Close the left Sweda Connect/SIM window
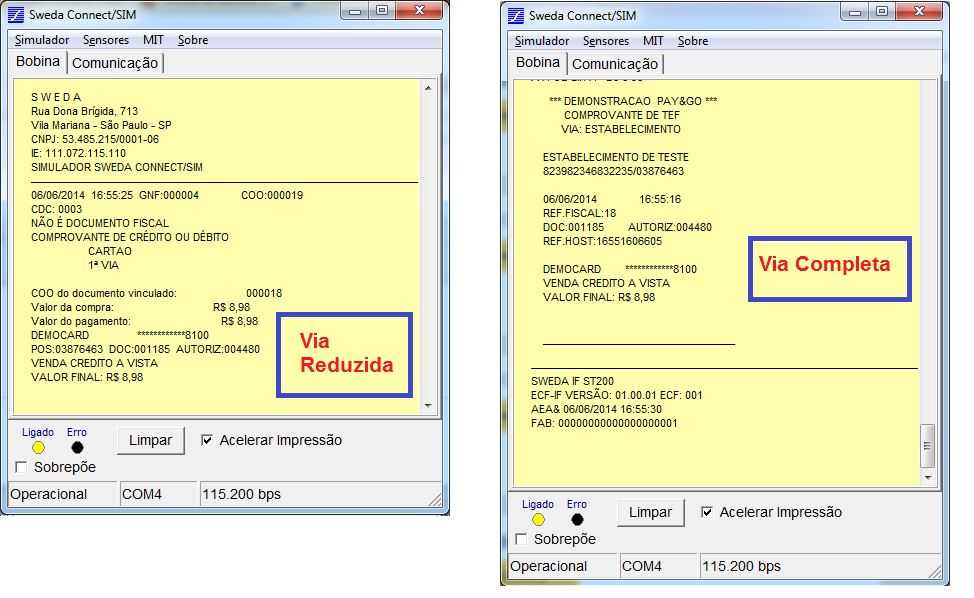974x598 pixels. [419, 11]
